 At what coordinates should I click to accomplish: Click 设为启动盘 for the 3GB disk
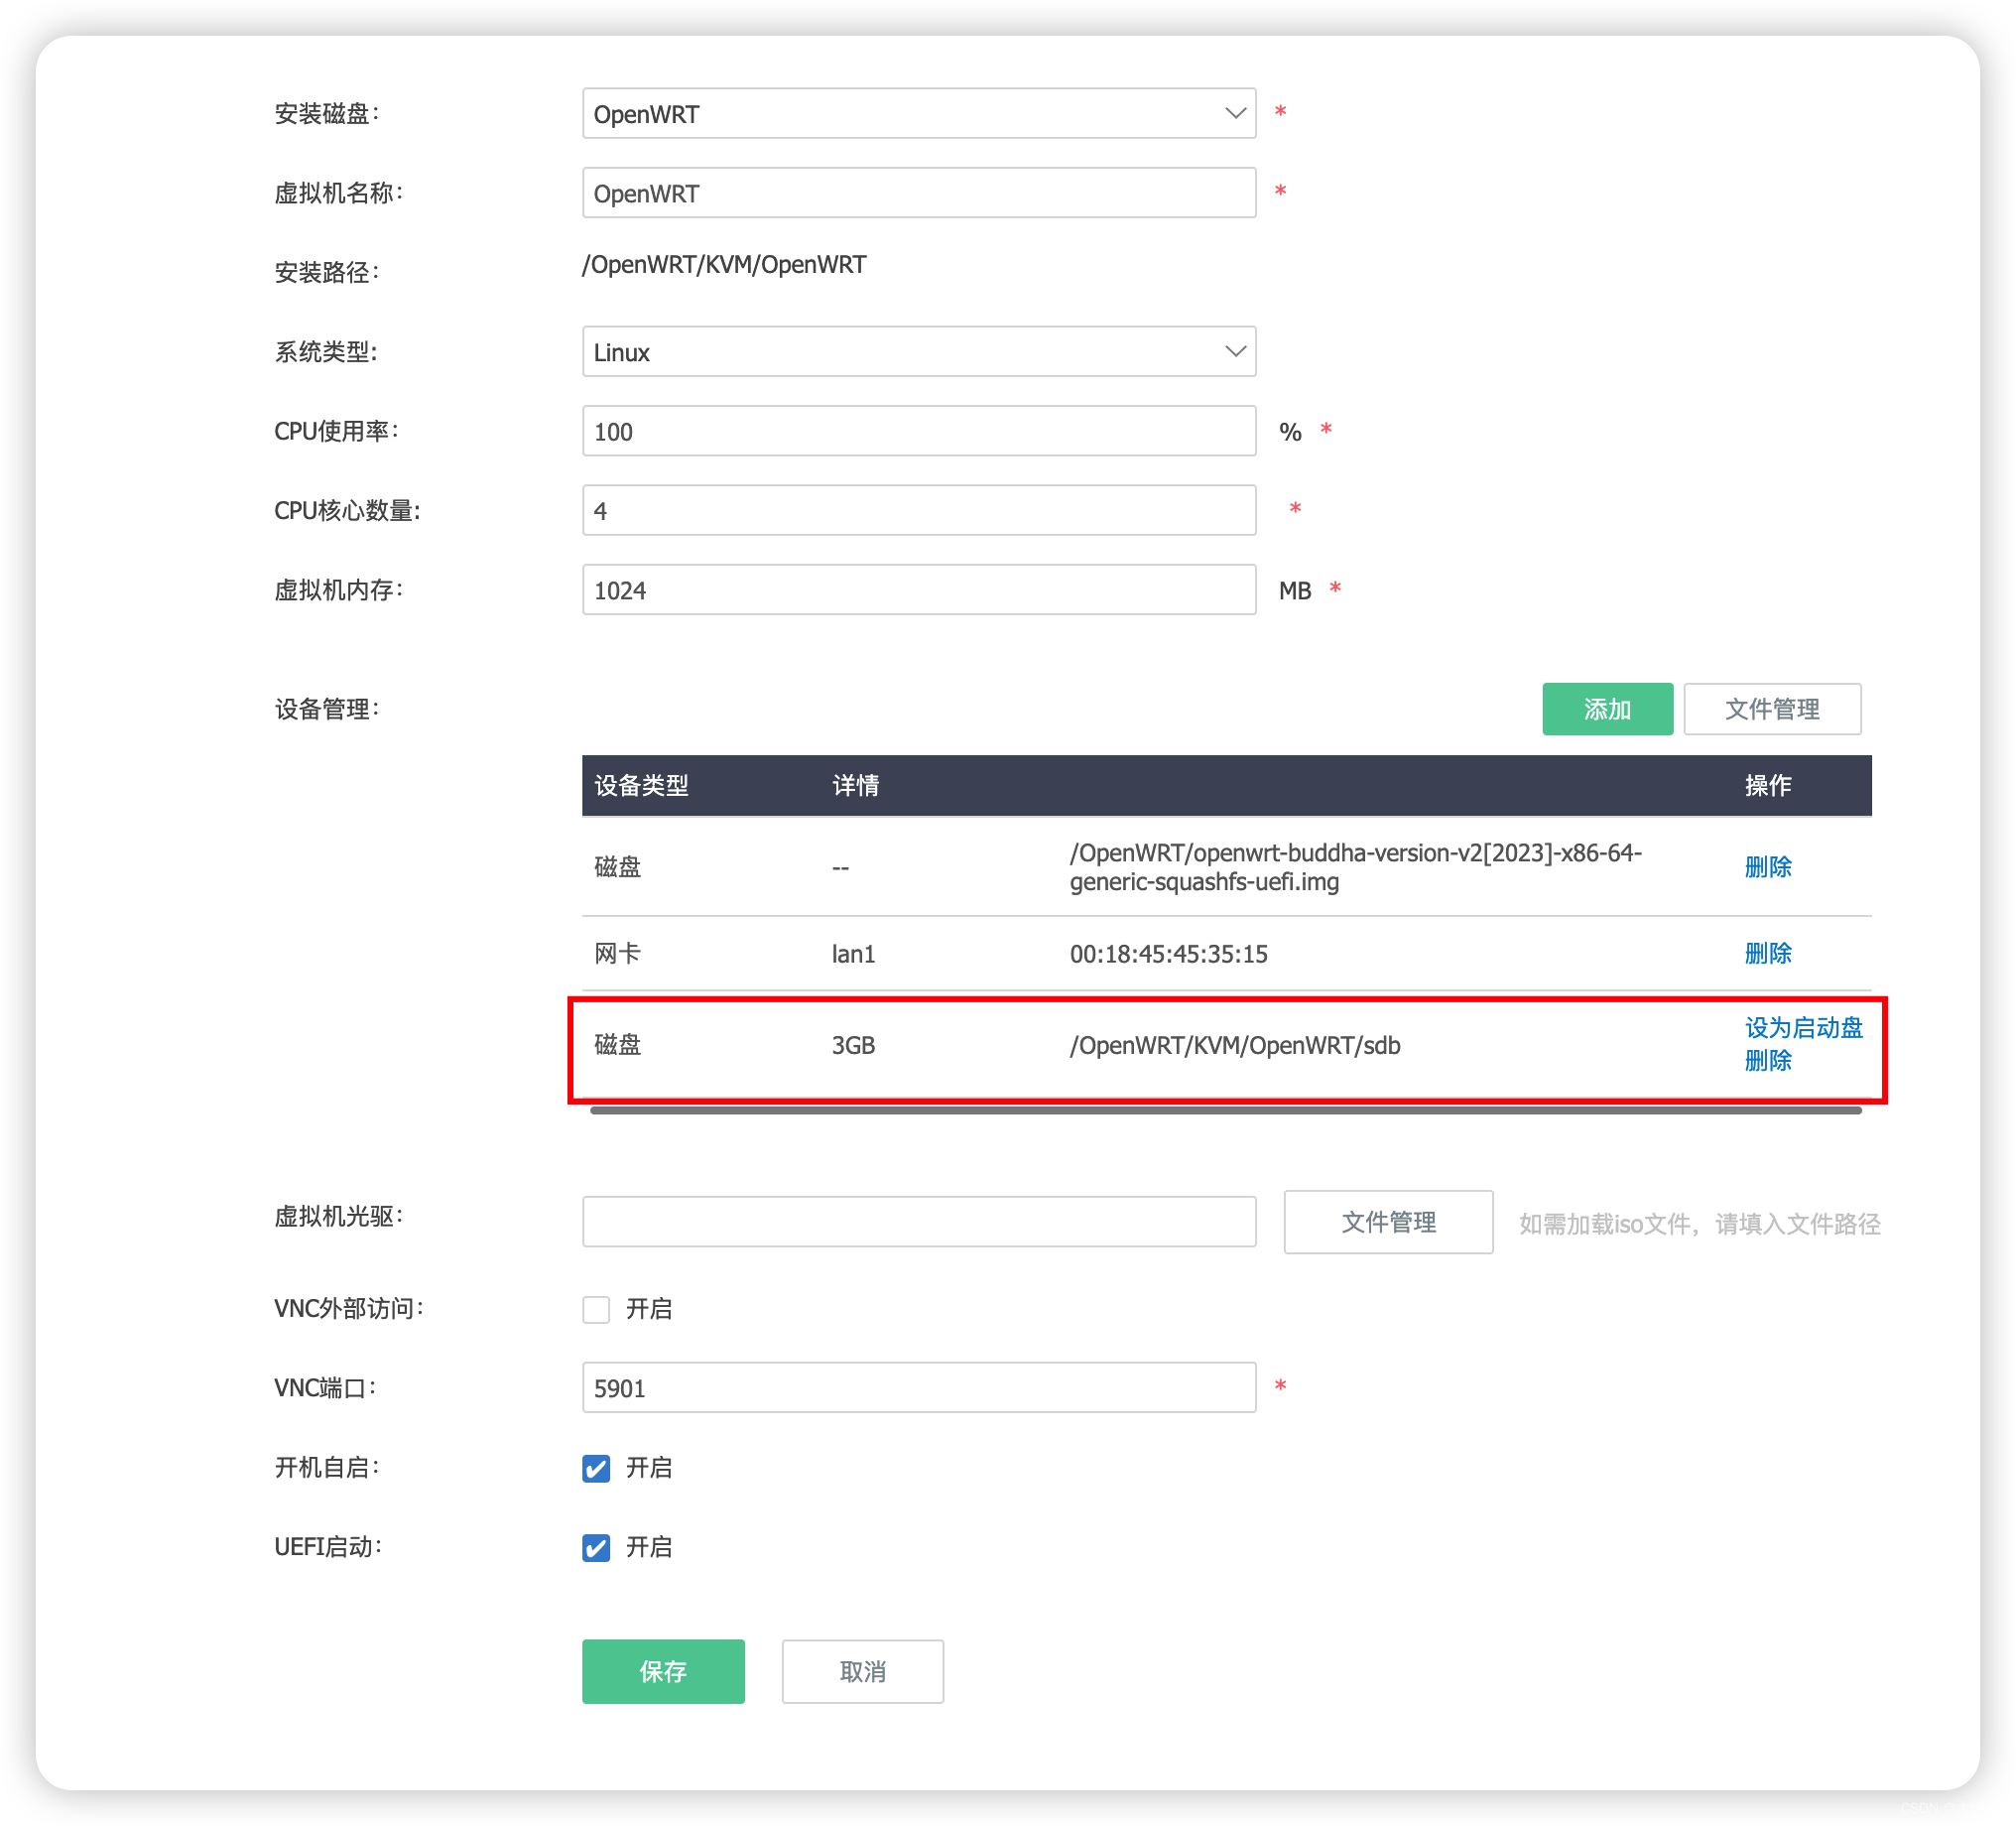[1802, 1027]
